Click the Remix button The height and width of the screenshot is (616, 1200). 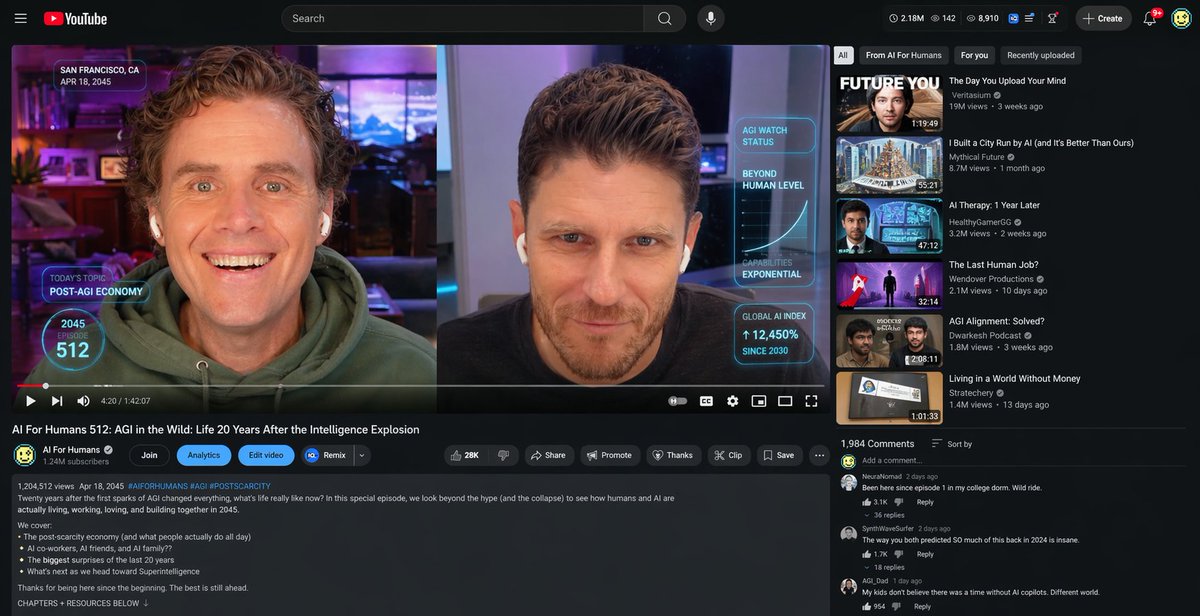pos(326,455)
